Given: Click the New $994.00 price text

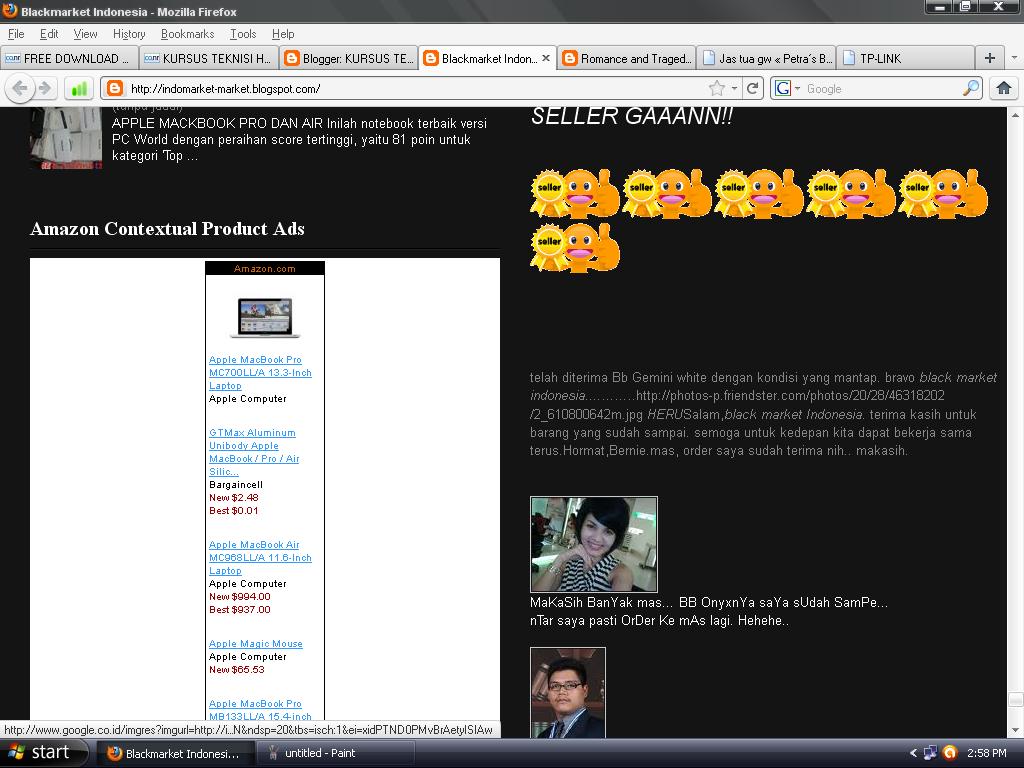Looking at the screenshot, I should pos(240,596).
